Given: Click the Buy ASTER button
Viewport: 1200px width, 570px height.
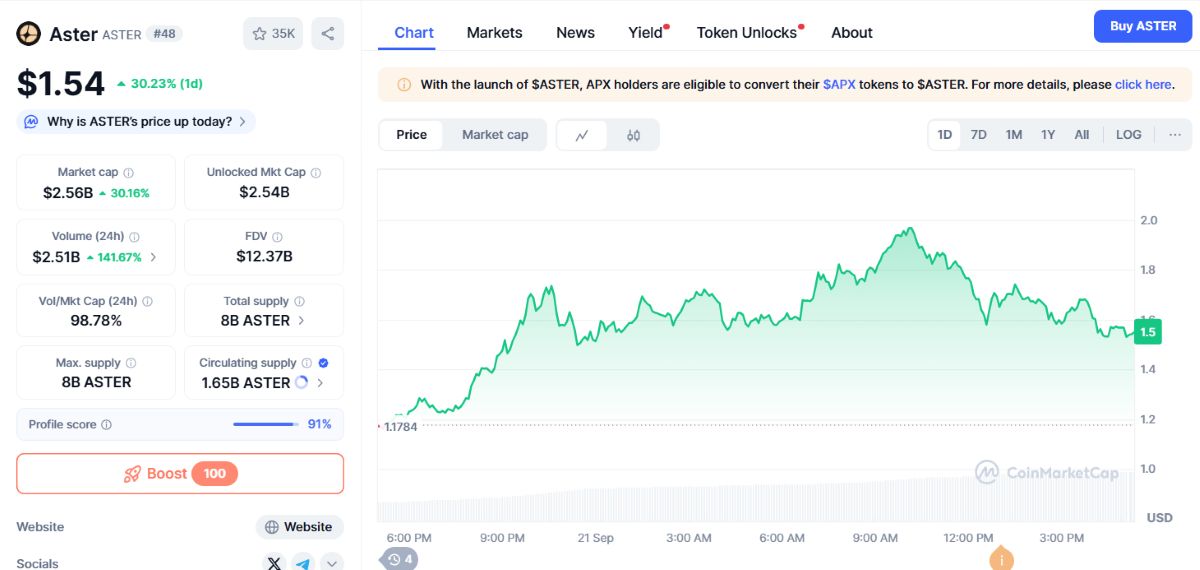Looking at the screenshot, I should pos(1143,26).
